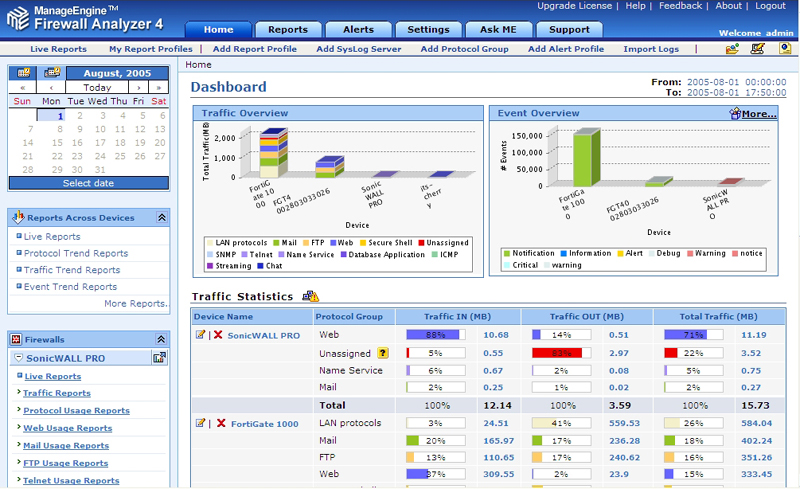Open the Reports tab

(288, 30)
